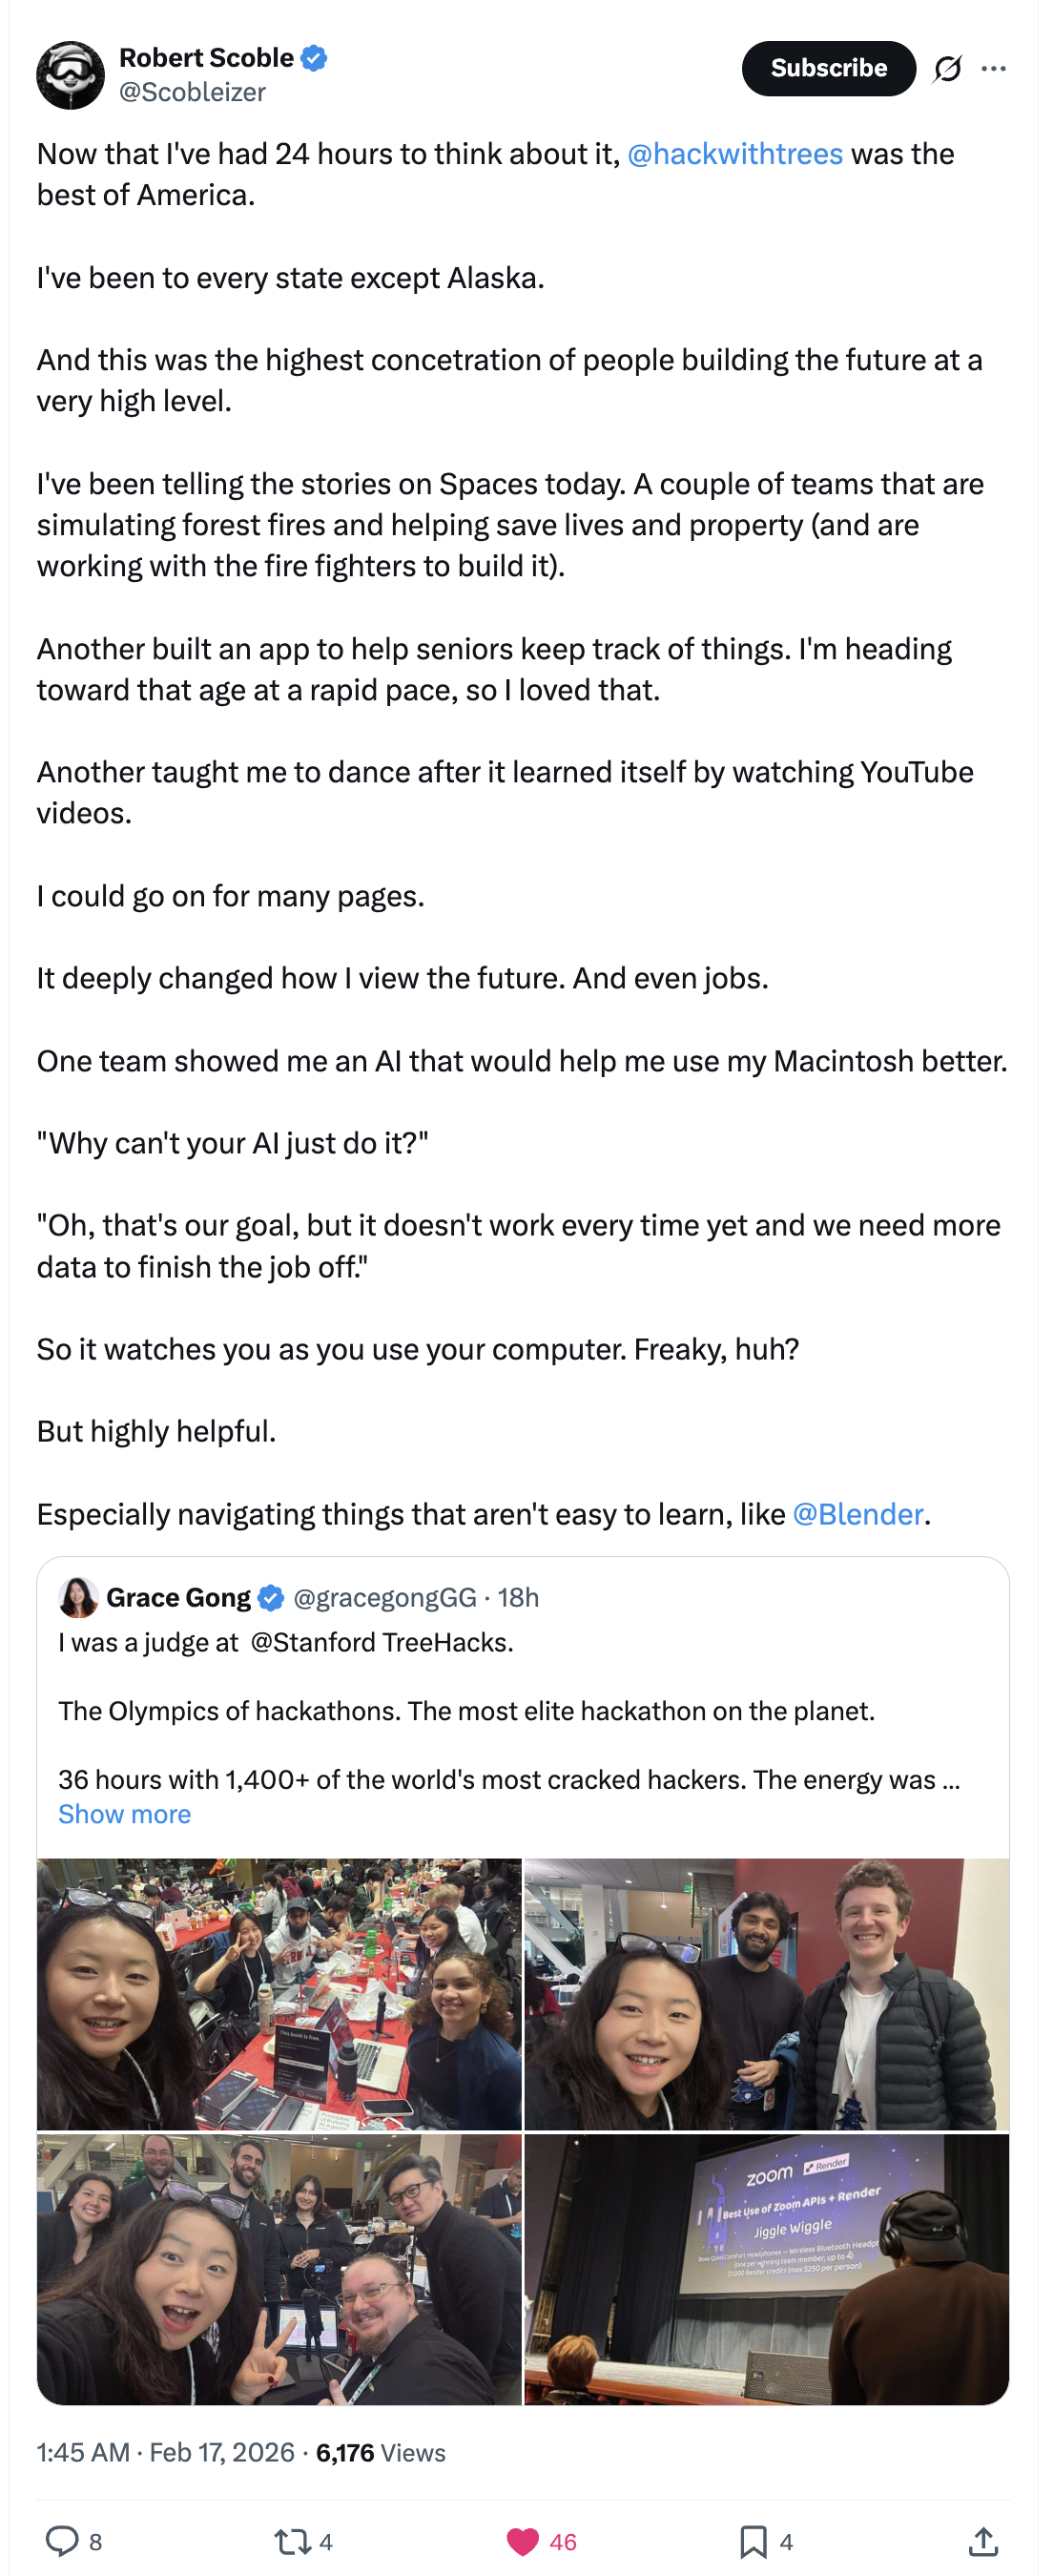Click Grace Gong's avatar in quoted tweet
This screenshot has height=2576, width=1053.
78,1597
